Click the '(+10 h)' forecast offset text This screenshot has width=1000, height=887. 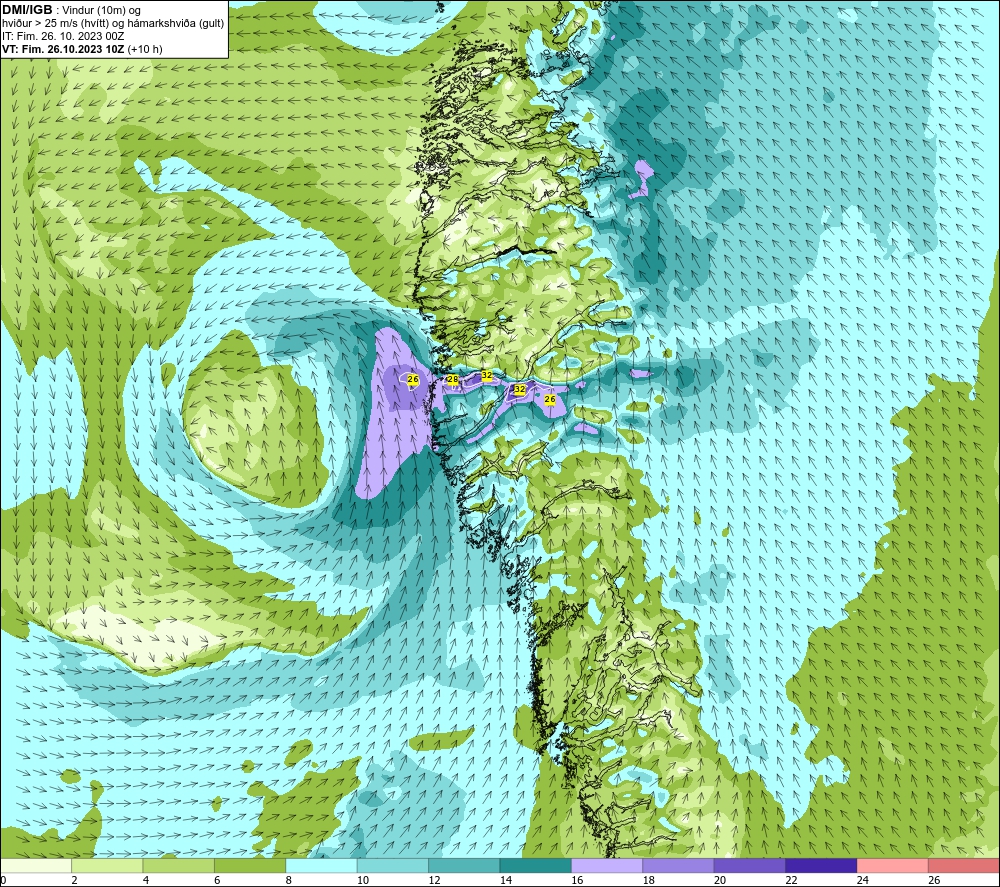[x=145, y=49]
